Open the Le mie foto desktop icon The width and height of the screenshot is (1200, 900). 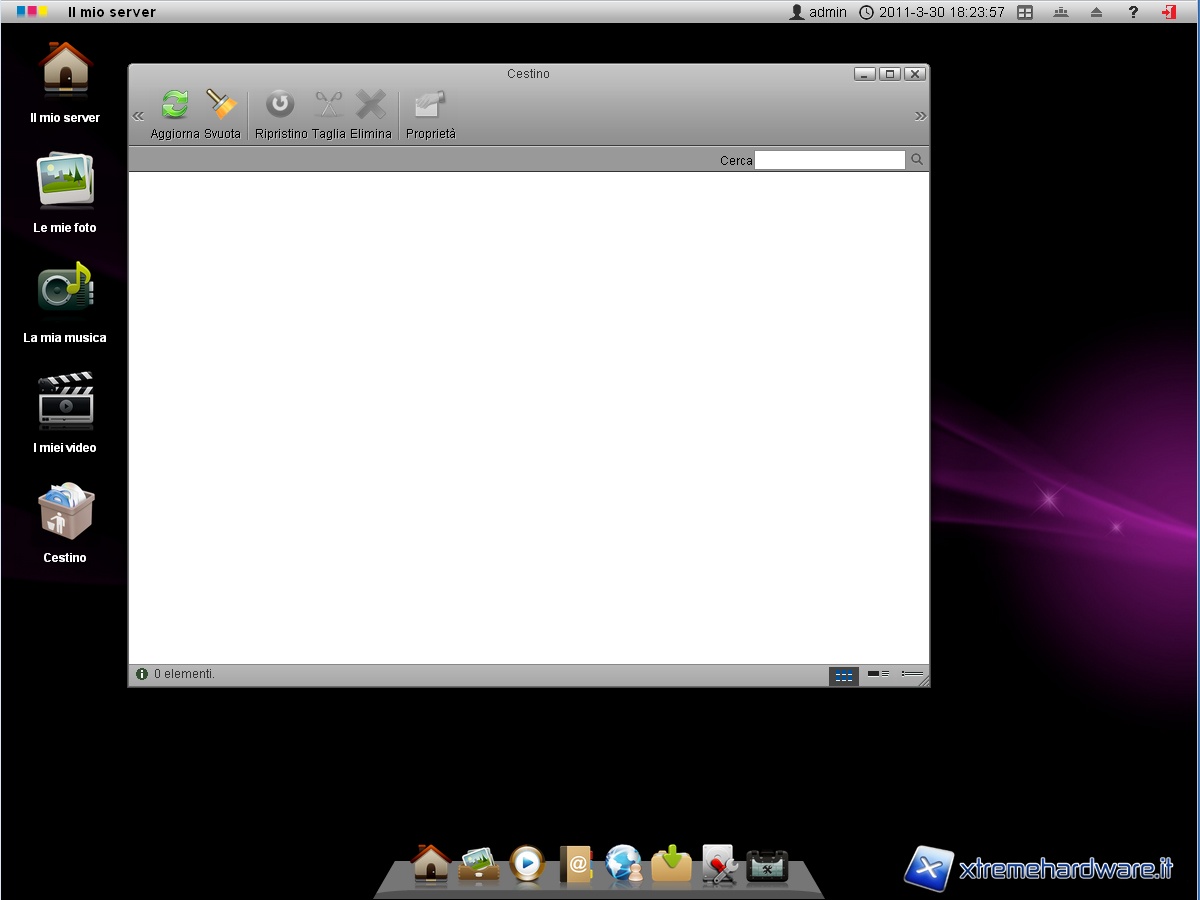click(x=65, y=182)
